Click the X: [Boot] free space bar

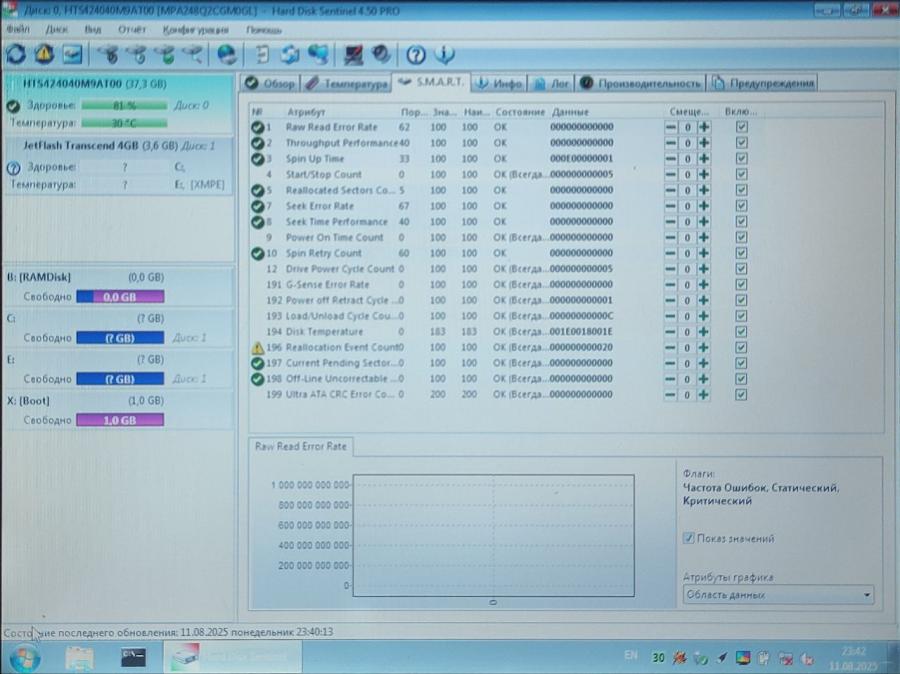pos(120,420)
